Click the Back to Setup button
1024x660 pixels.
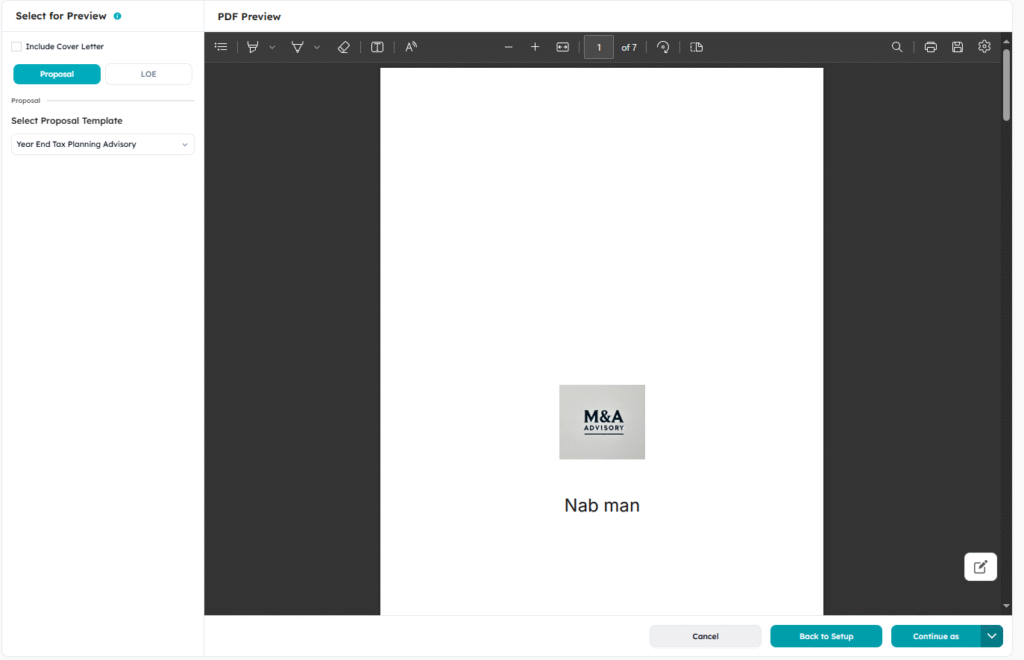click(x=826, y=636)
